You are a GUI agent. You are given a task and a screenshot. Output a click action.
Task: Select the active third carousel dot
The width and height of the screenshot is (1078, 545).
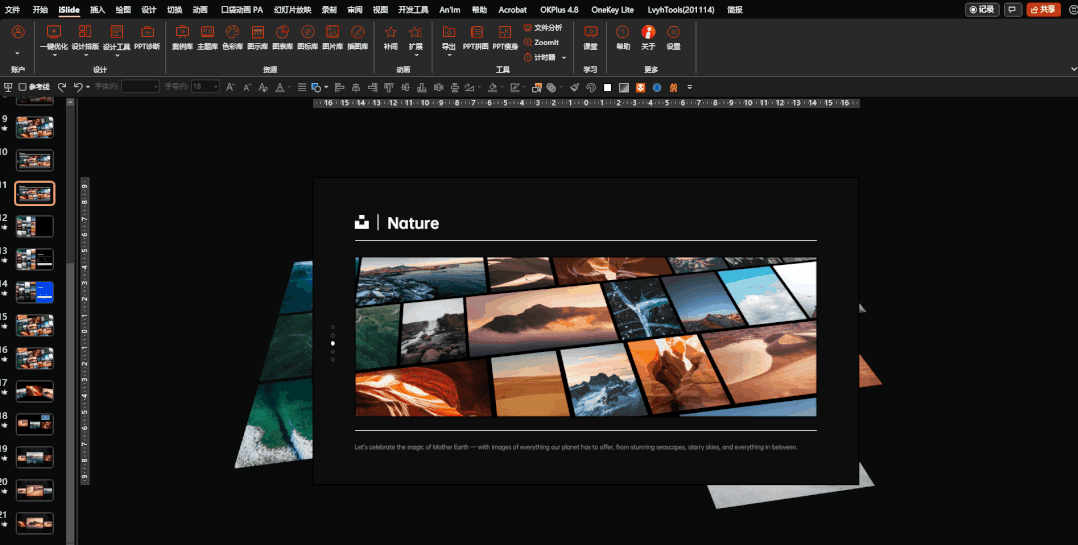[333, 343]
